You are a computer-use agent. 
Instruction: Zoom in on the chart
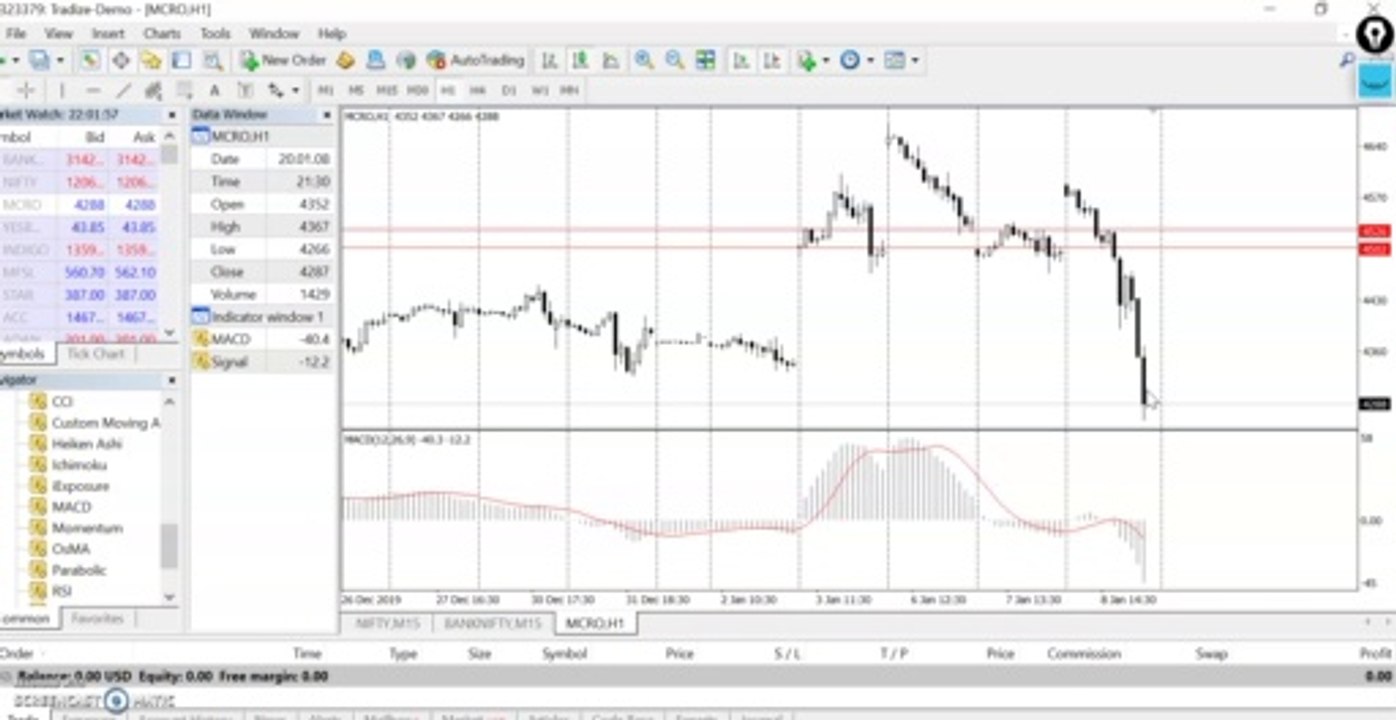[x=644, y=60]
